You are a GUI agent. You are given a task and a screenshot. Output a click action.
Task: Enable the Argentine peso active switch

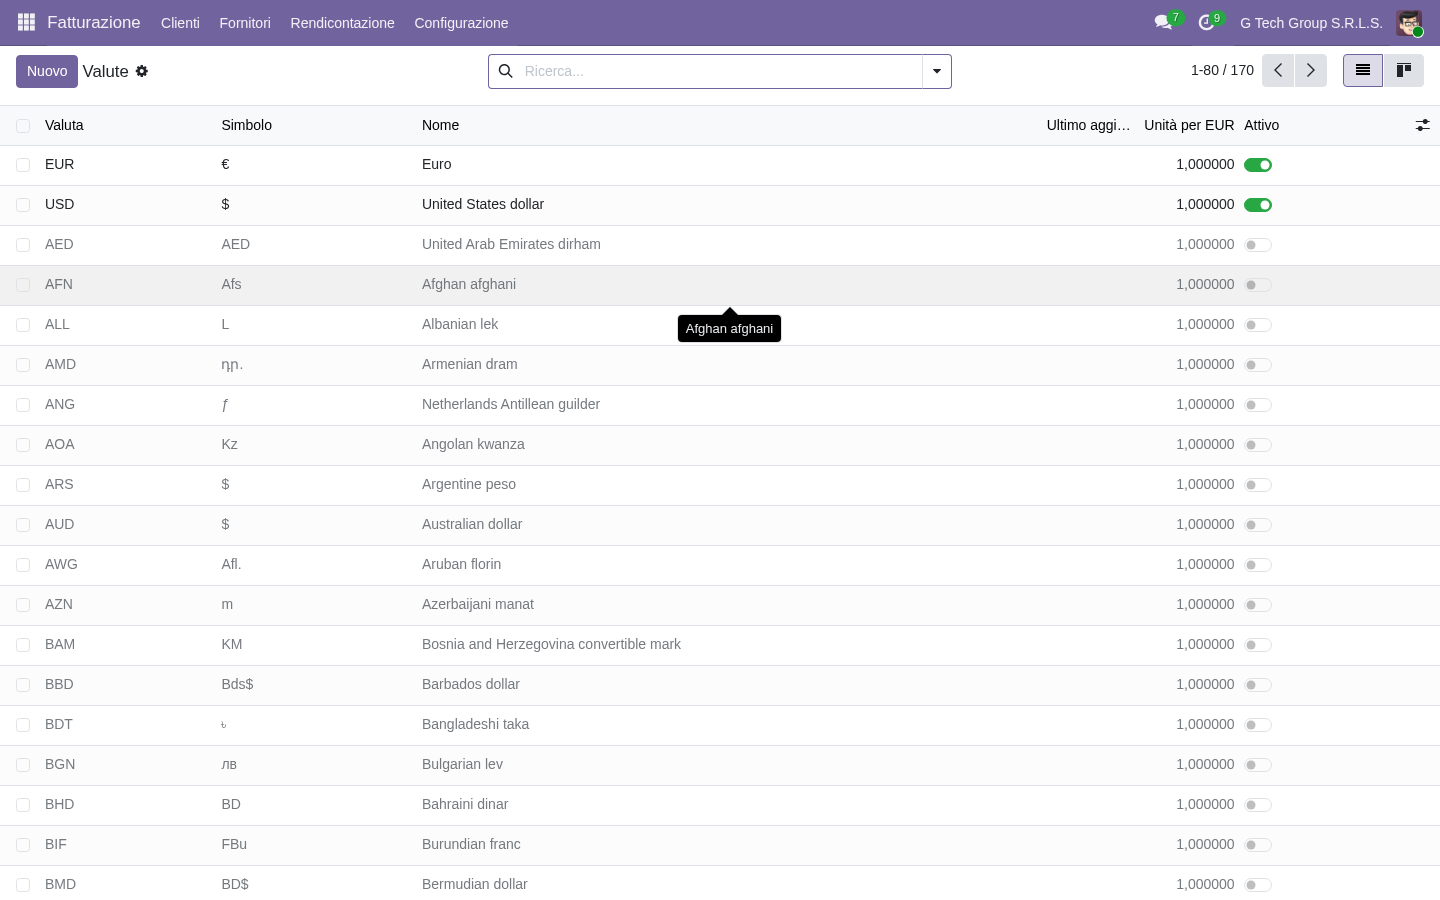click(x=1258, y=485)
